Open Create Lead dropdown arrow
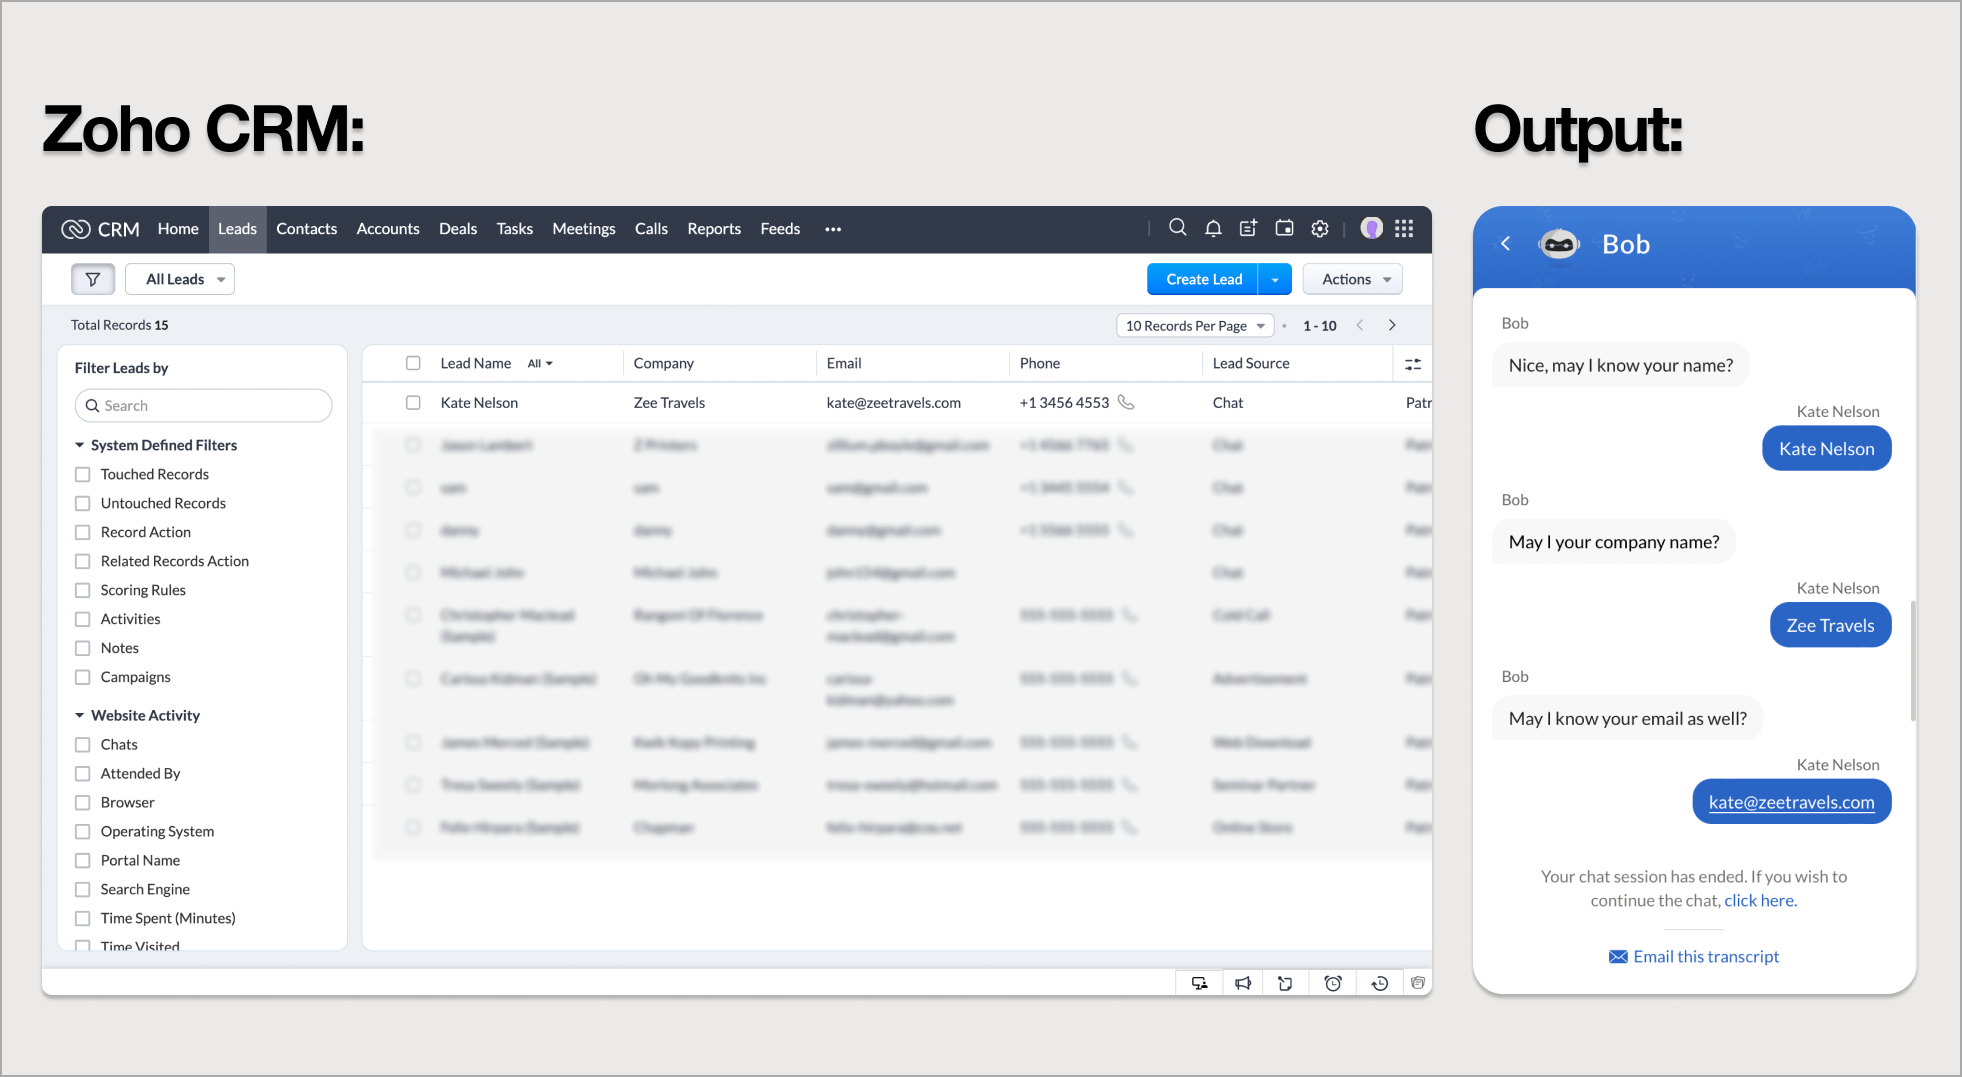1962x1077 pixels. [x=1275, y=279]
